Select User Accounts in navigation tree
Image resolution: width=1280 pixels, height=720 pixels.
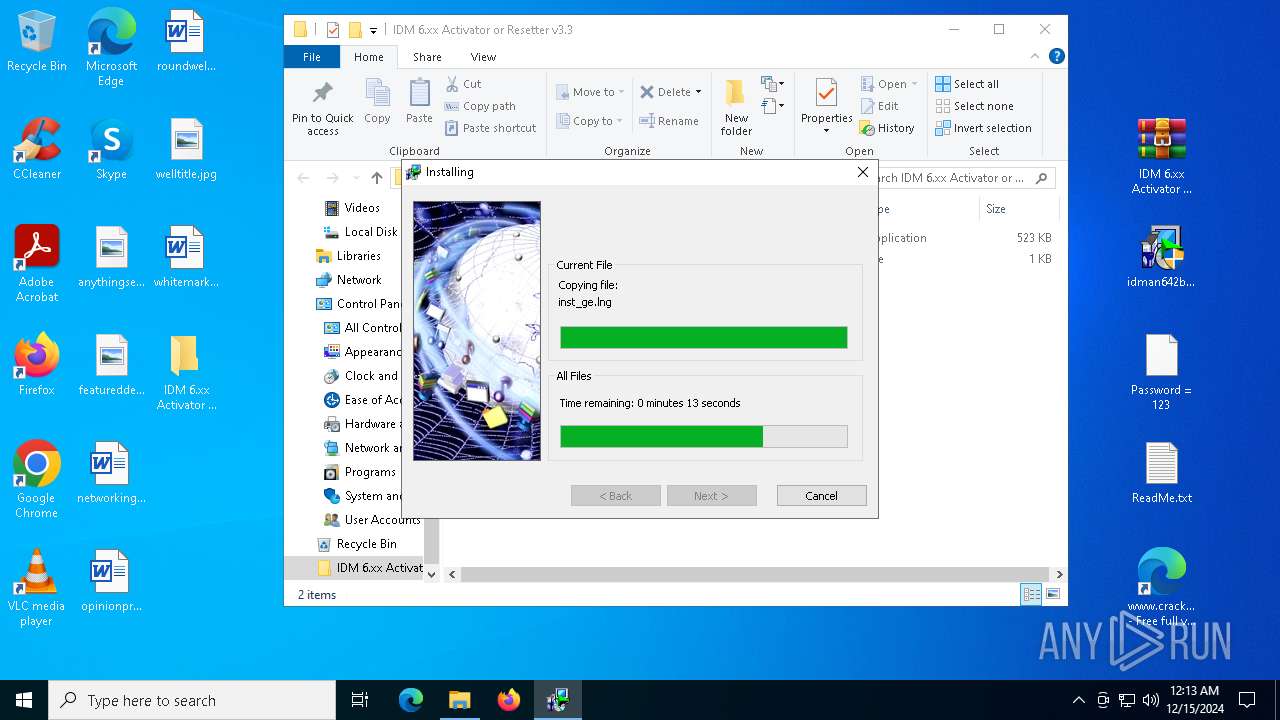371,520
